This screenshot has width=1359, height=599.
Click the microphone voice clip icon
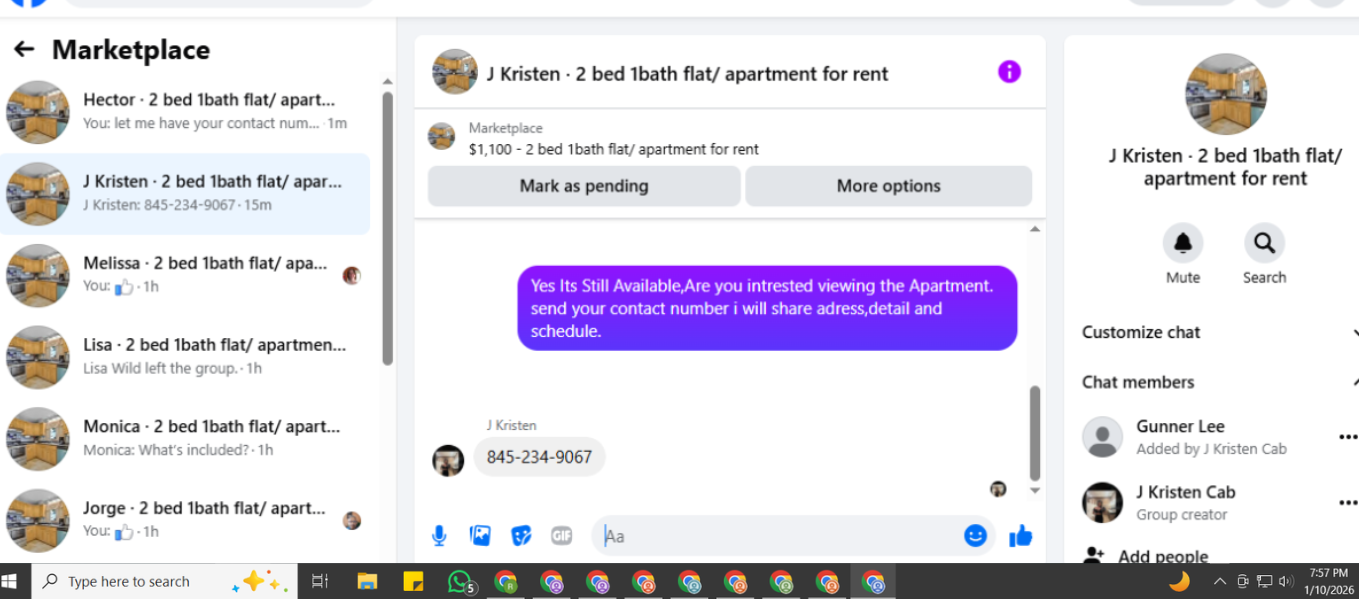pyautogui.click(x=439, y=536)
